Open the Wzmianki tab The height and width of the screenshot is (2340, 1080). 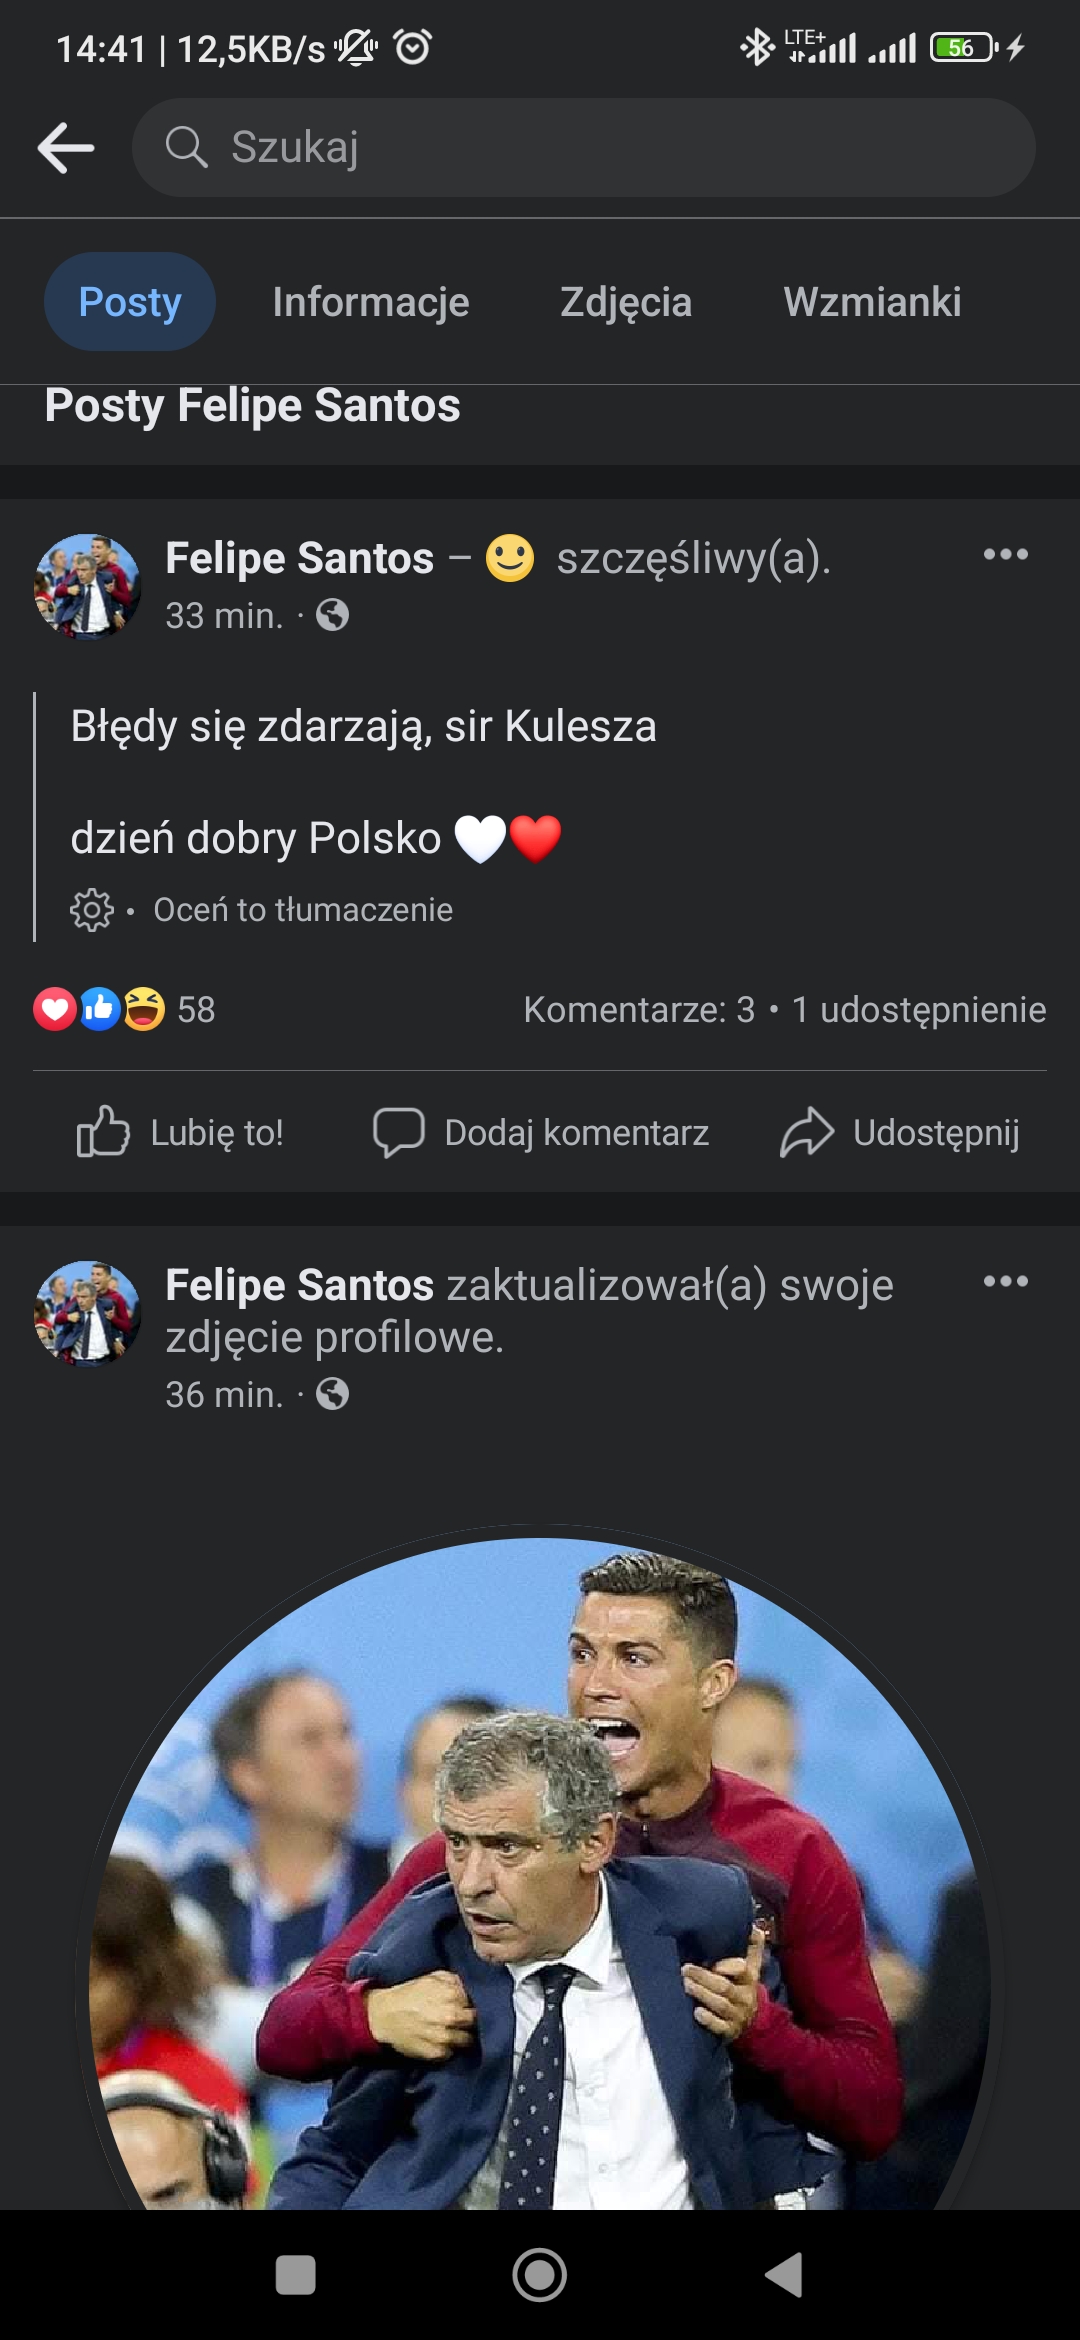point(872,302)
